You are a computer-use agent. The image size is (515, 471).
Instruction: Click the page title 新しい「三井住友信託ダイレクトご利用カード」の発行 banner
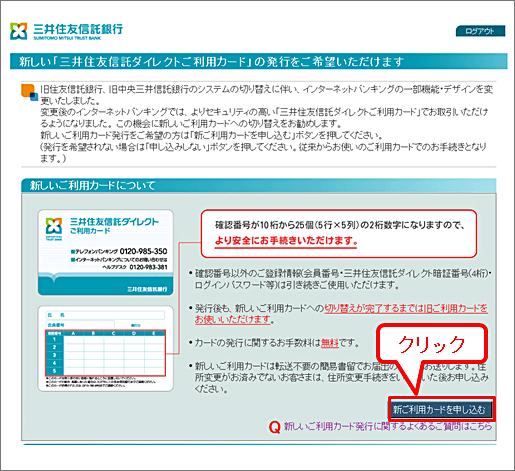point(259,61)
